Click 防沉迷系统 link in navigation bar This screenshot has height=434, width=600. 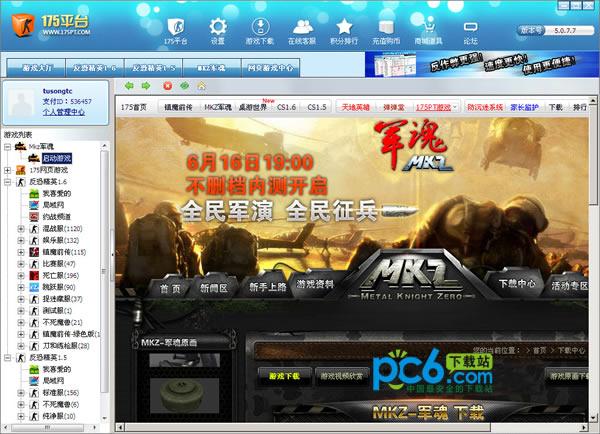coord(485,108)
